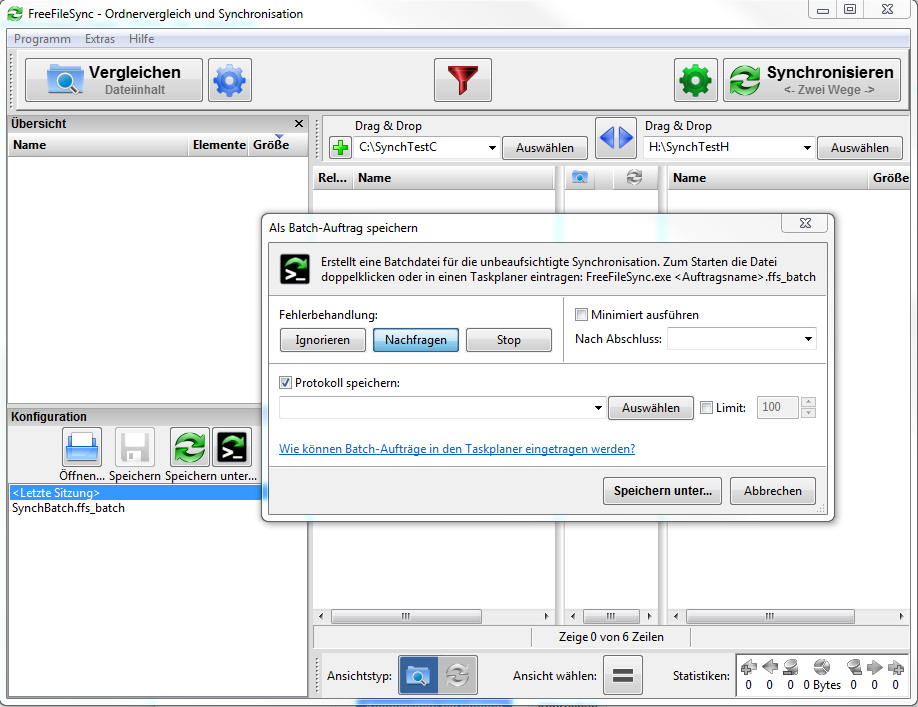The image size is (918, 707).
Task: Click the Vergleichen compare button
Action: (x=114, y=80)
